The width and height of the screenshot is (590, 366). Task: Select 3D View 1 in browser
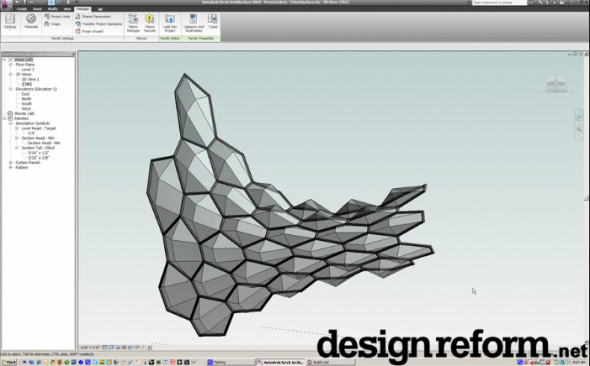30,79
